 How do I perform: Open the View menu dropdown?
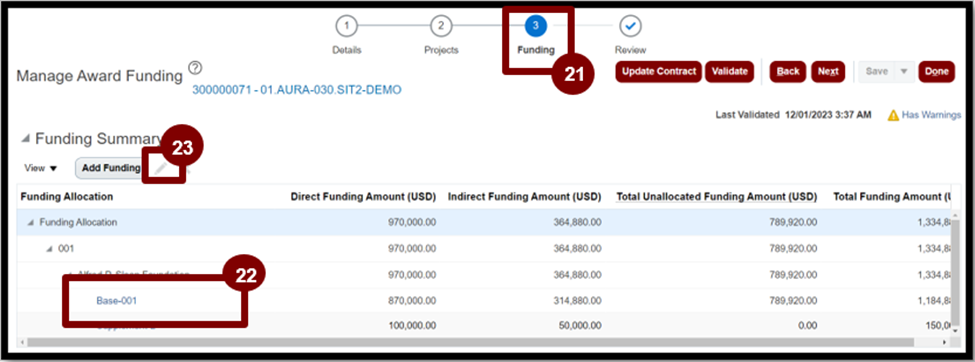pyautogui.click(x=40, y=168)
